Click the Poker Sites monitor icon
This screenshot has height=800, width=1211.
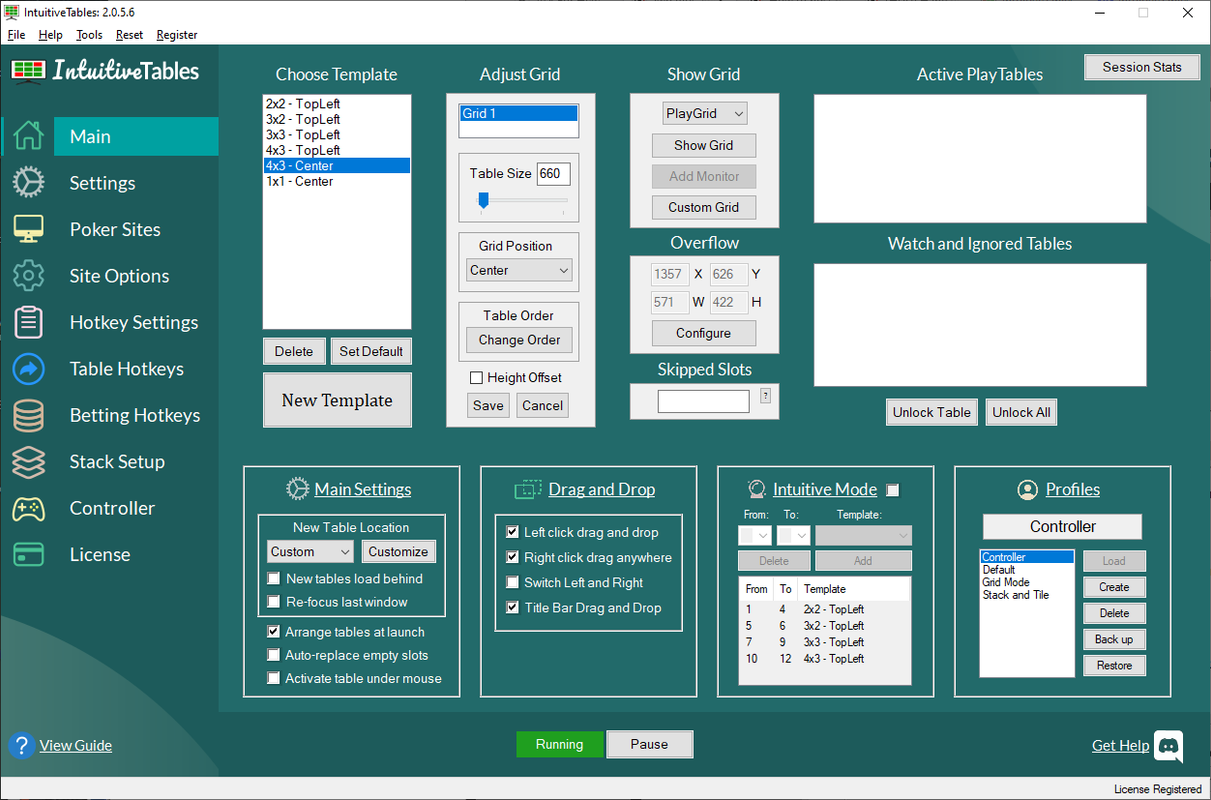click(x=28, y=229)
